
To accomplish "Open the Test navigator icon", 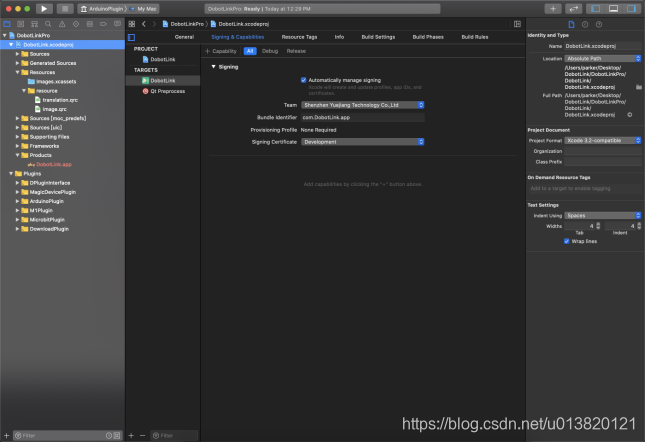I will click(x=76, y=24).
